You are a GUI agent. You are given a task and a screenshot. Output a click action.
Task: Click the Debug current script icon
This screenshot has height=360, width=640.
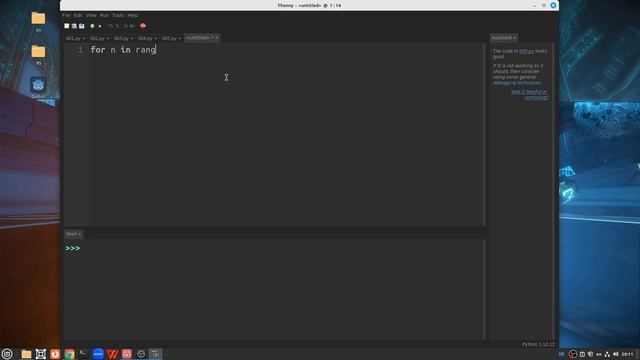pyautogui.click(x=100, y=26)
